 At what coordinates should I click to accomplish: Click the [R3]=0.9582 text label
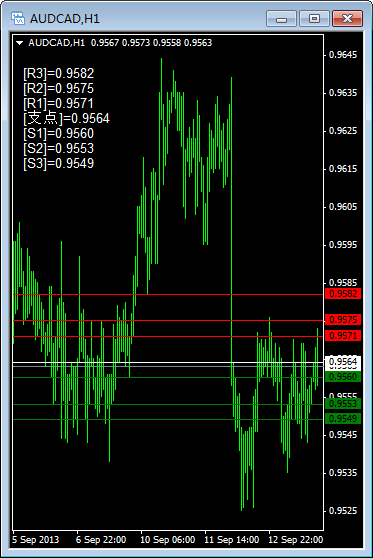coord(59,73)
